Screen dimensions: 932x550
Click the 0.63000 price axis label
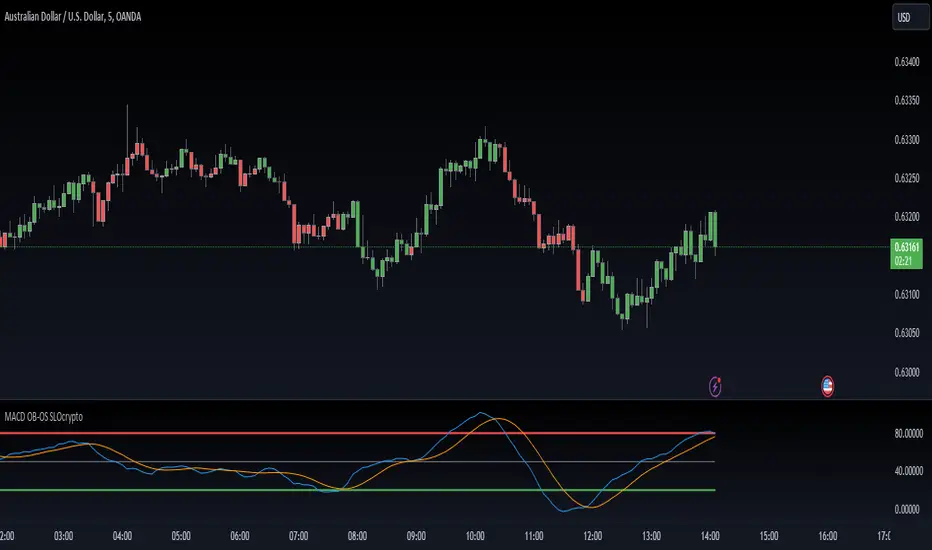click(x=906, y=372)
